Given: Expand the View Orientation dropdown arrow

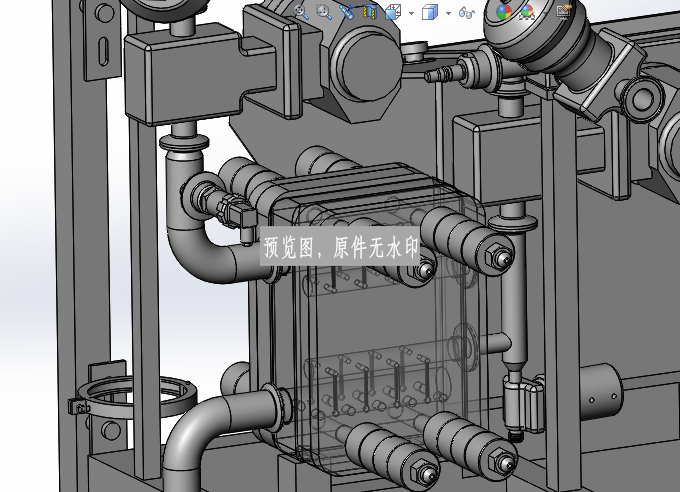Looking at the screenshot, I should click(411, 13).
